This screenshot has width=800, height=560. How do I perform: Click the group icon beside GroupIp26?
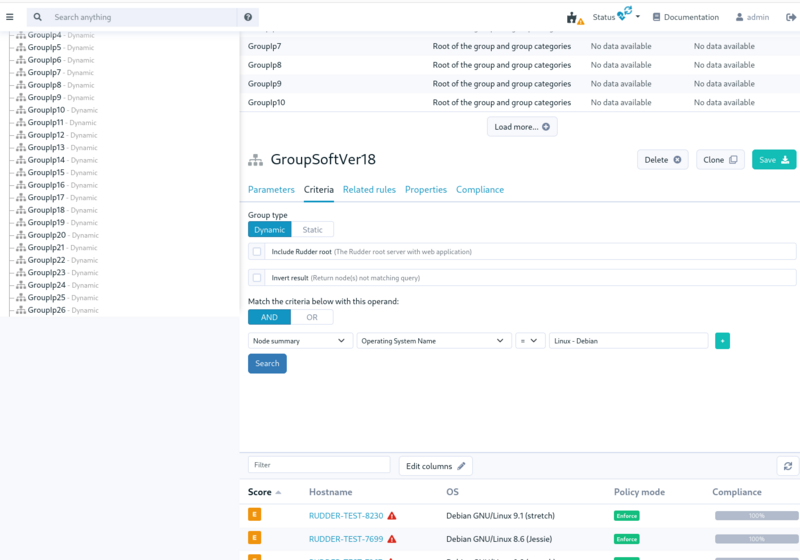21,310
